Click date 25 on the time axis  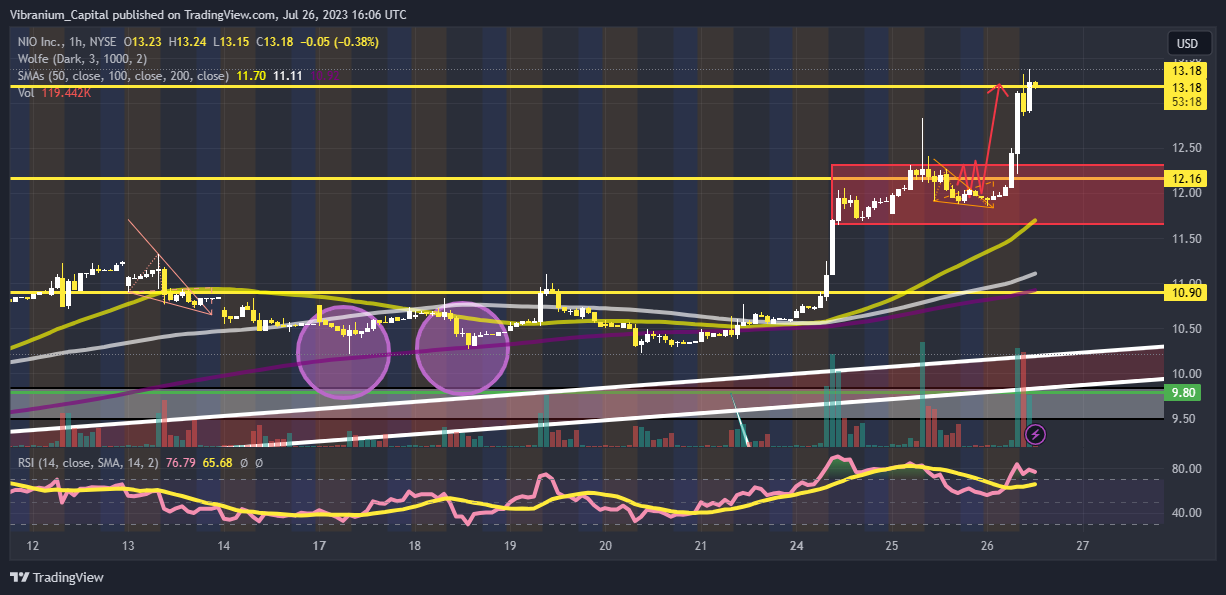pos(892,546)
